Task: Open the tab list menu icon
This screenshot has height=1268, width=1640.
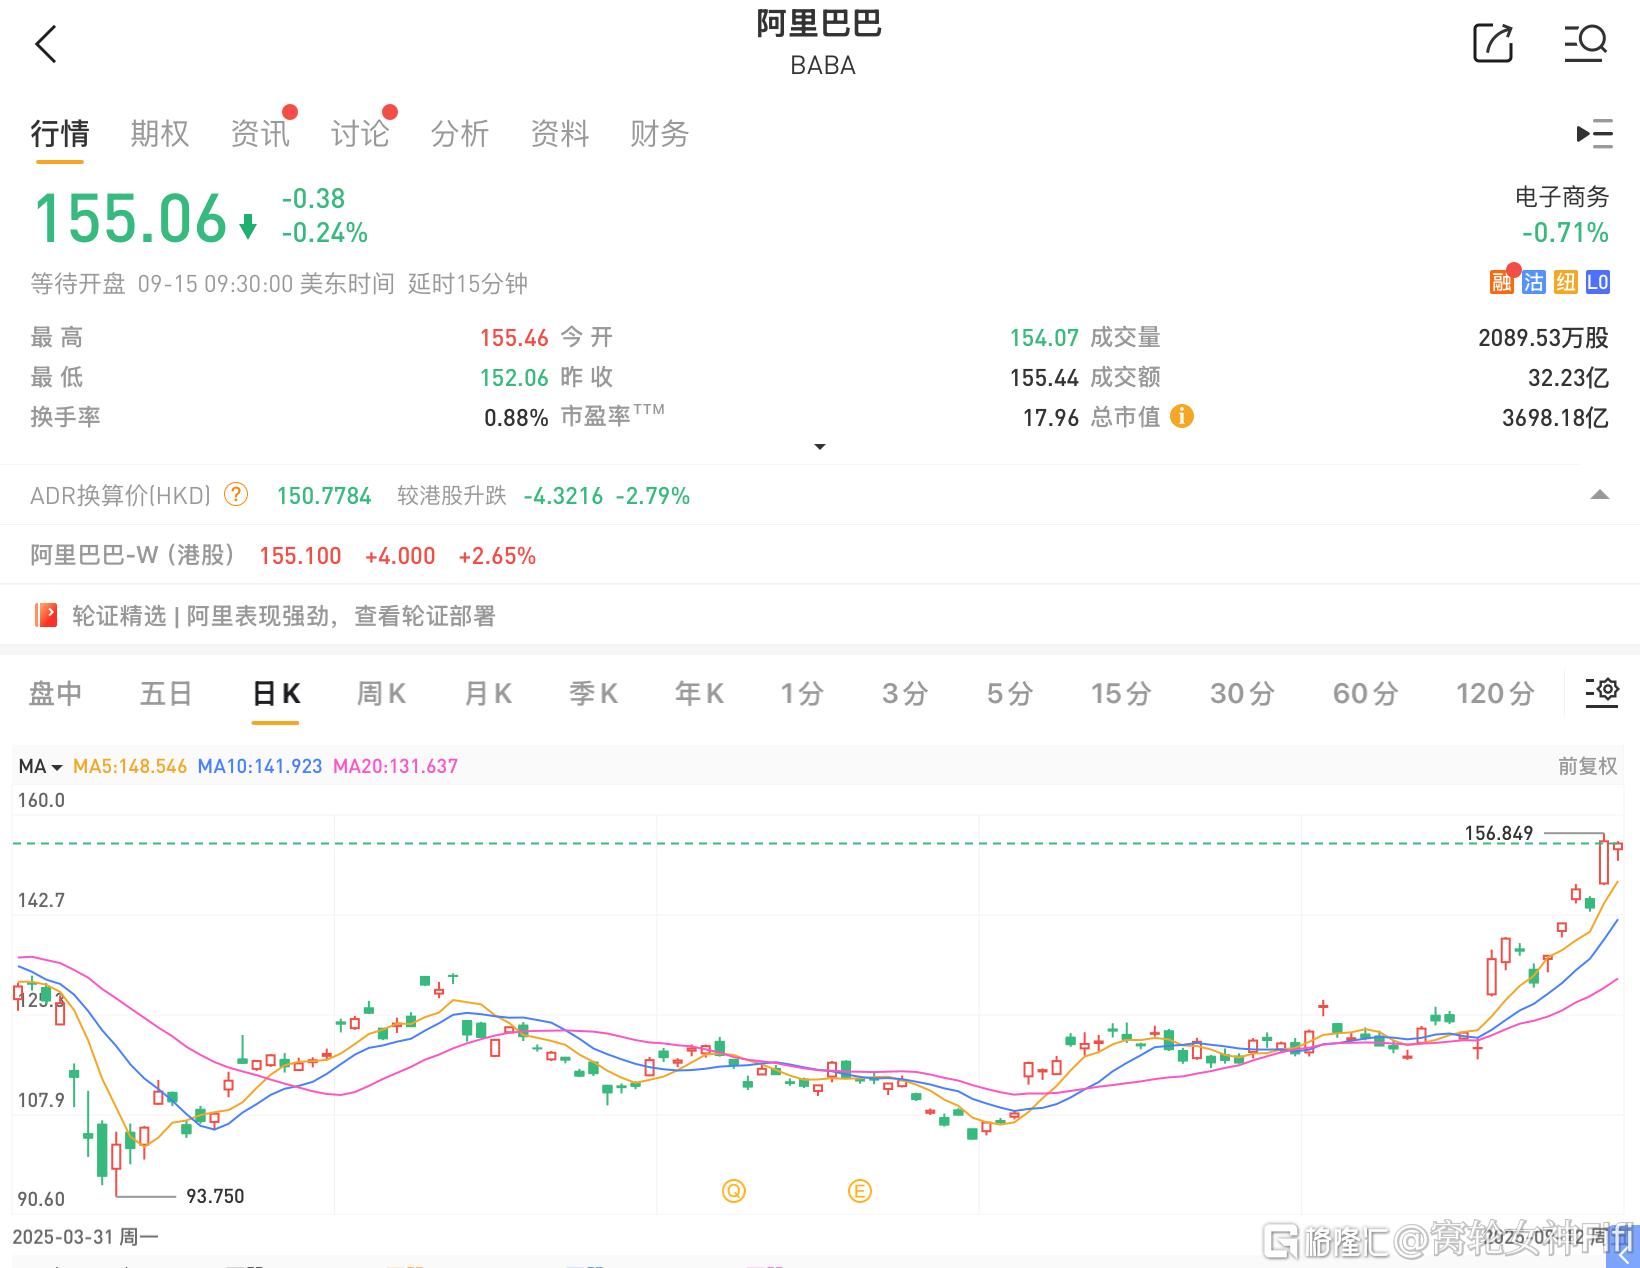Action: coord(1594,134)
